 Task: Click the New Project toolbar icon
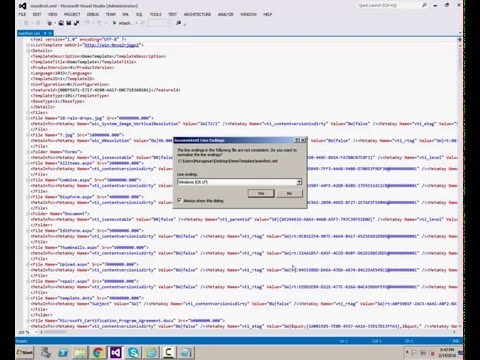50,23
